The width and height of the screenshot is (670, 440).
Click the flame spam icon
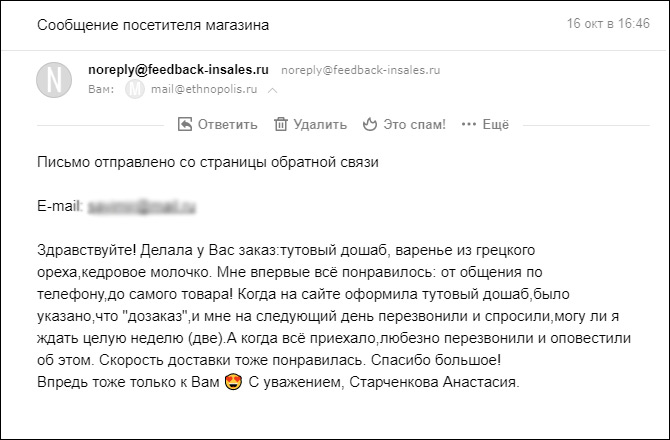click(370, 125)
